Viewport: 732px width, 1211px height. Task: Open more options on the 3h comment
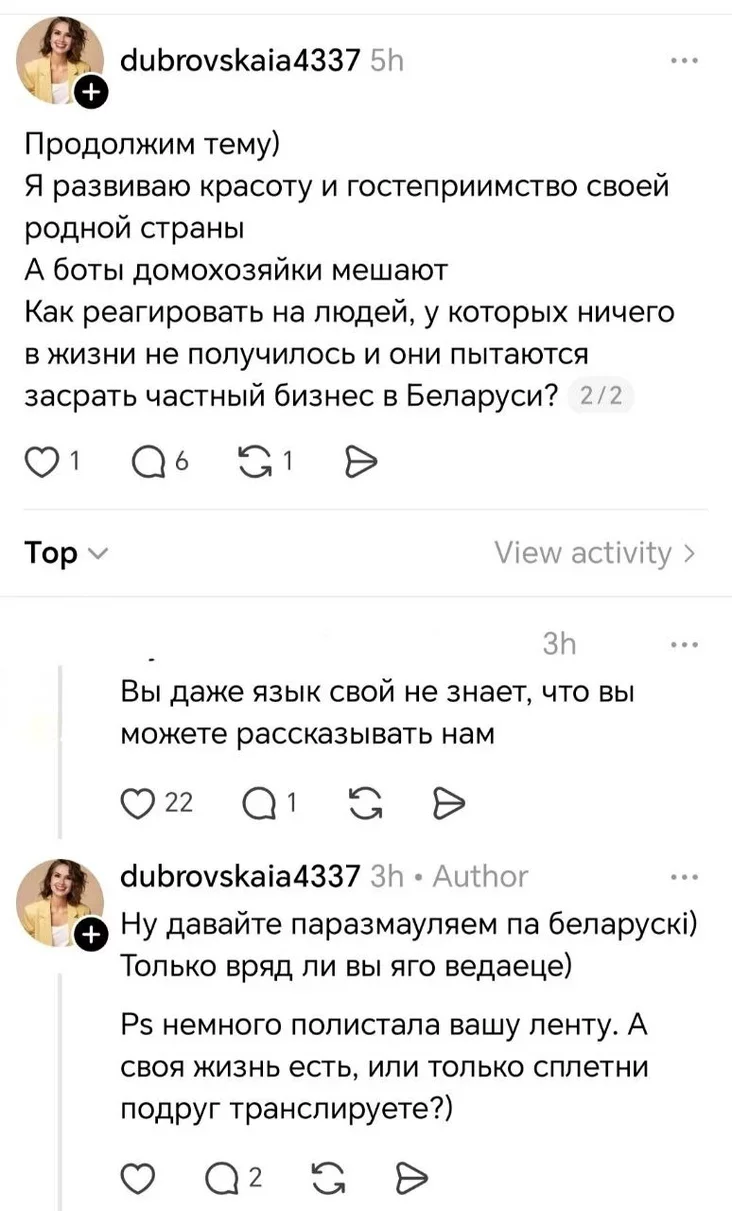pos(684,645)
